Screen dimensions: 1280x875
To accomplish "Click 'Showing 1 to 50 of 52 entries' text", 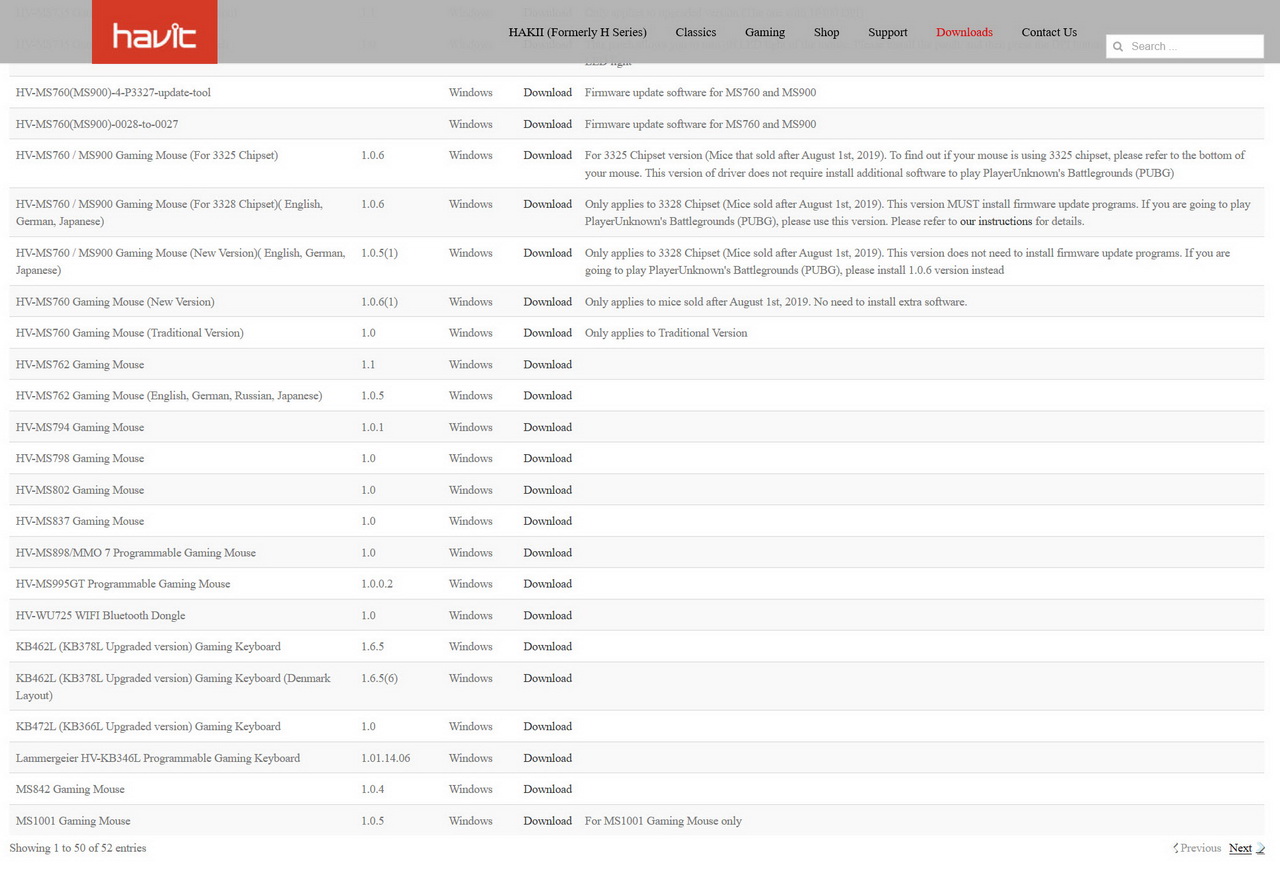I will pos(78,848).
